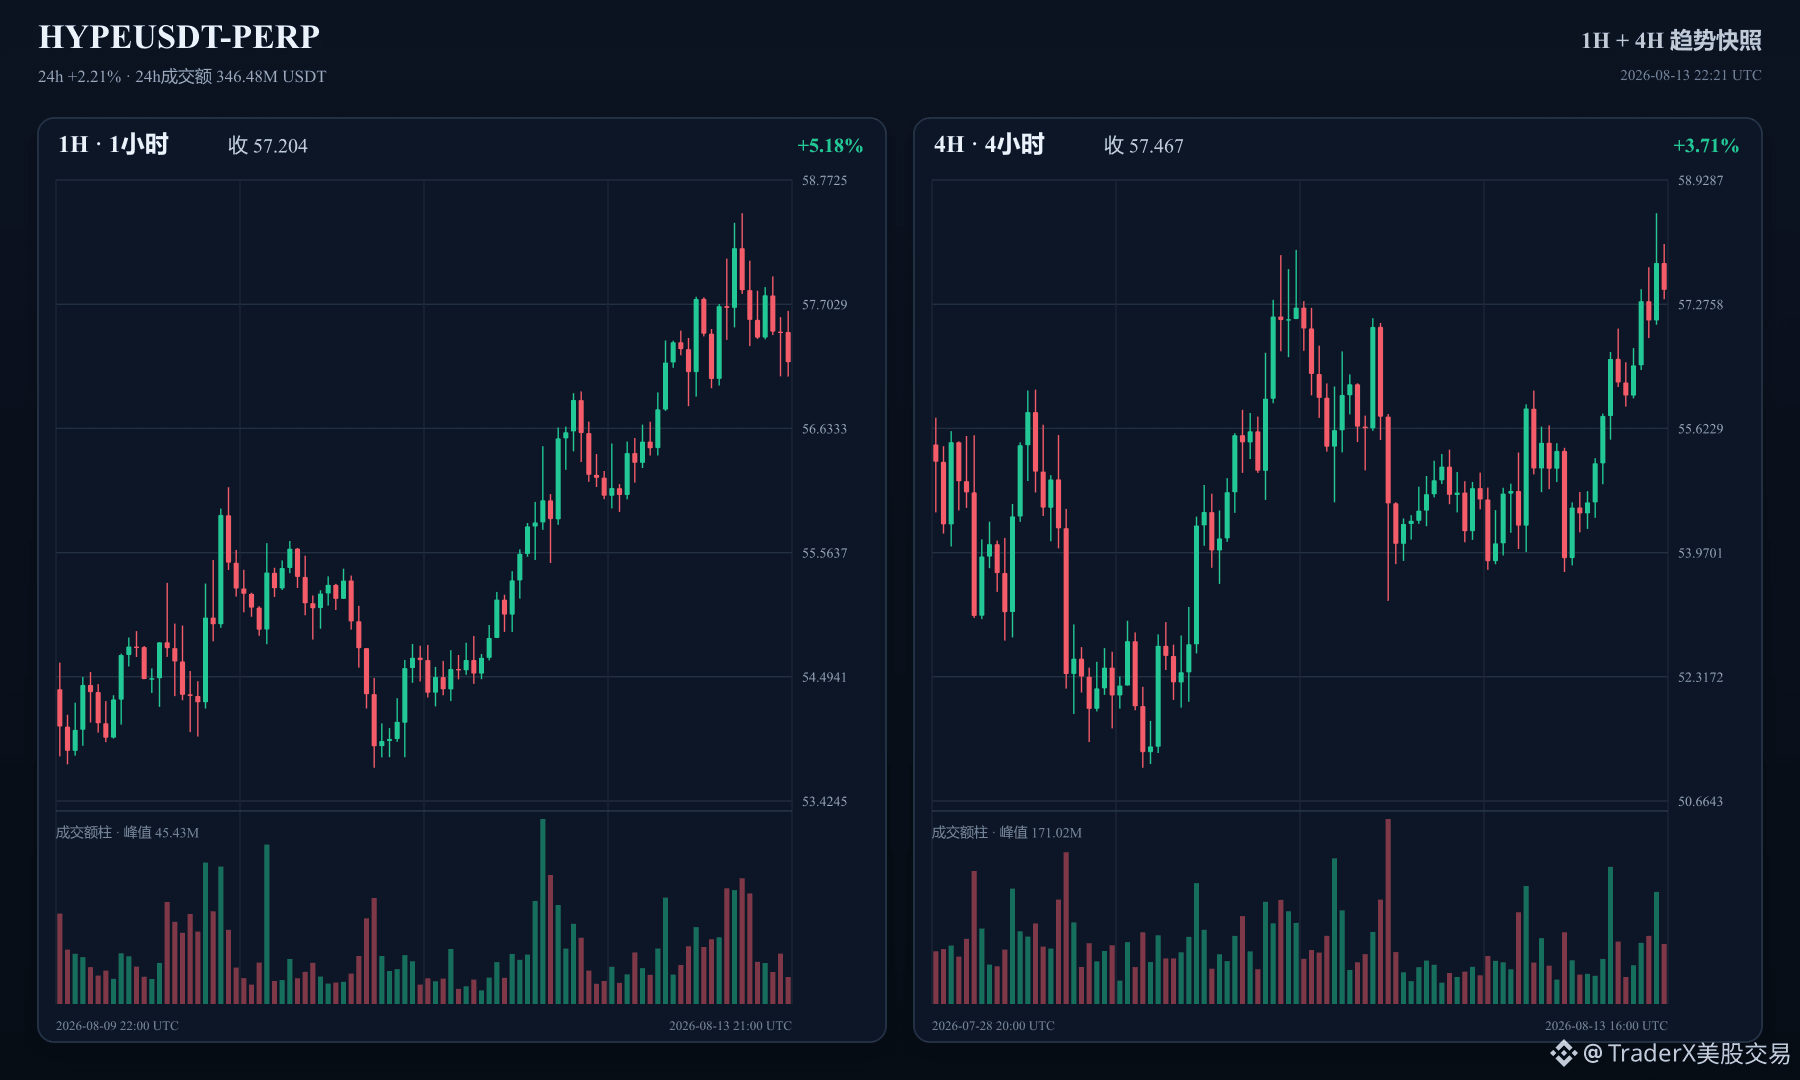Select the 24h +2.21% volume 346.48M USDT subtitle

pos(182,76)
